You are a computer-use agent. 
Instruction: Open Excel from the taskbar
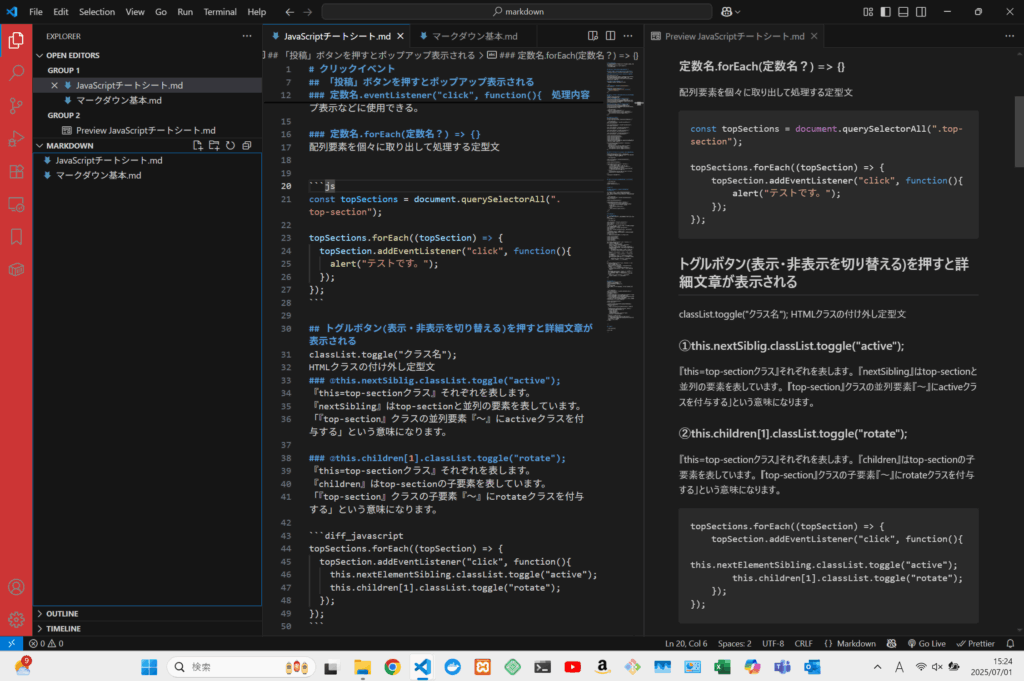[722, 667]
